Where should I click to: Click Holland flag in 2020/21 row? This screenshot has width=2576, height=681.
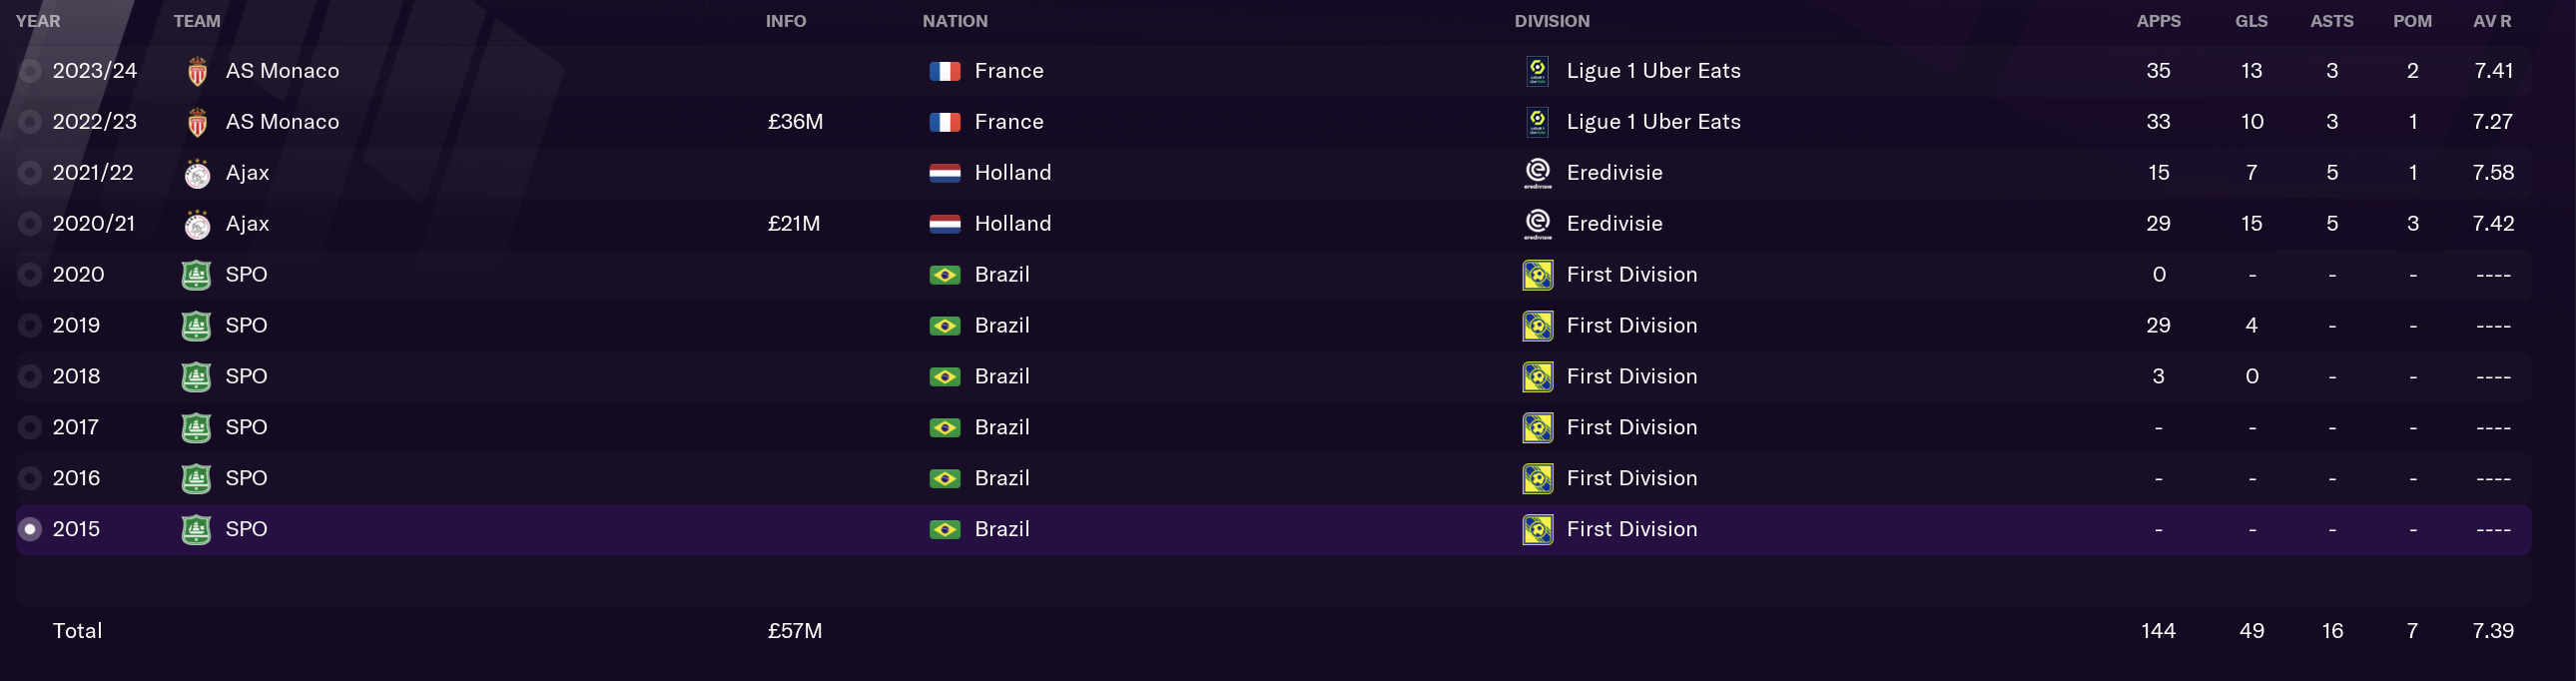tap(944, 224)
